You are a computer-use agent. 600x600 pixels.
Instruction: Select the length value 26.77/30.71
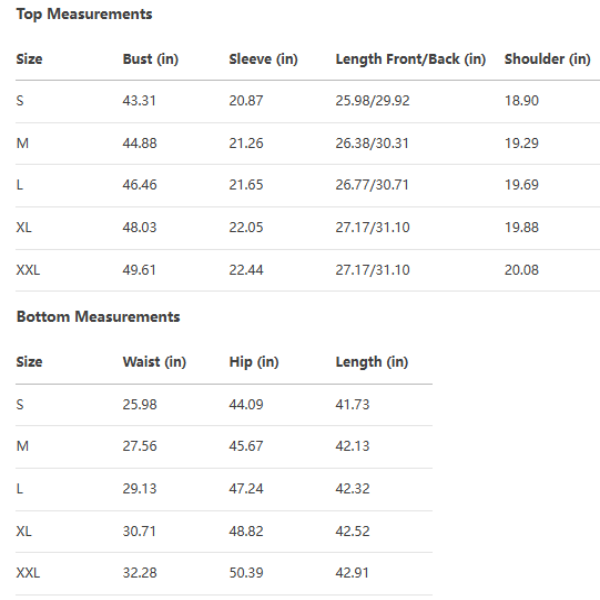(372, 185)
